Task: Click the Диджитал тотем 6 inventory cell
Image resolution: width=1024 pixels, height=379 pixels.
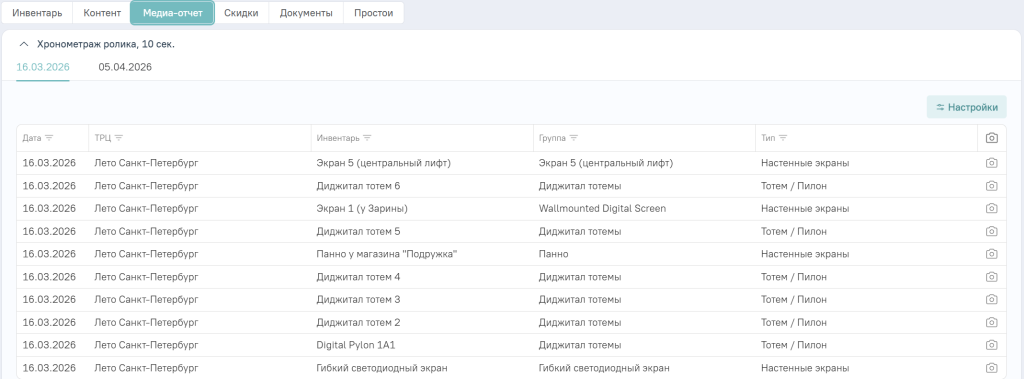Action: 358,186
